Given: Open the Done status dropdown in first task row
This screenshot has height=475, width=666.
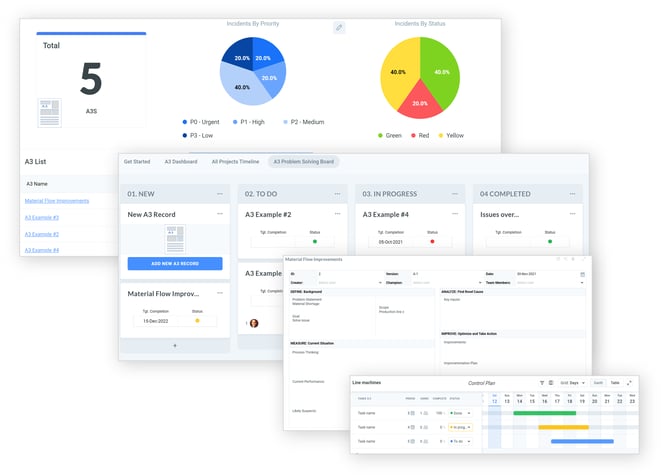Looking at the screenshot, I should point(460,412).
